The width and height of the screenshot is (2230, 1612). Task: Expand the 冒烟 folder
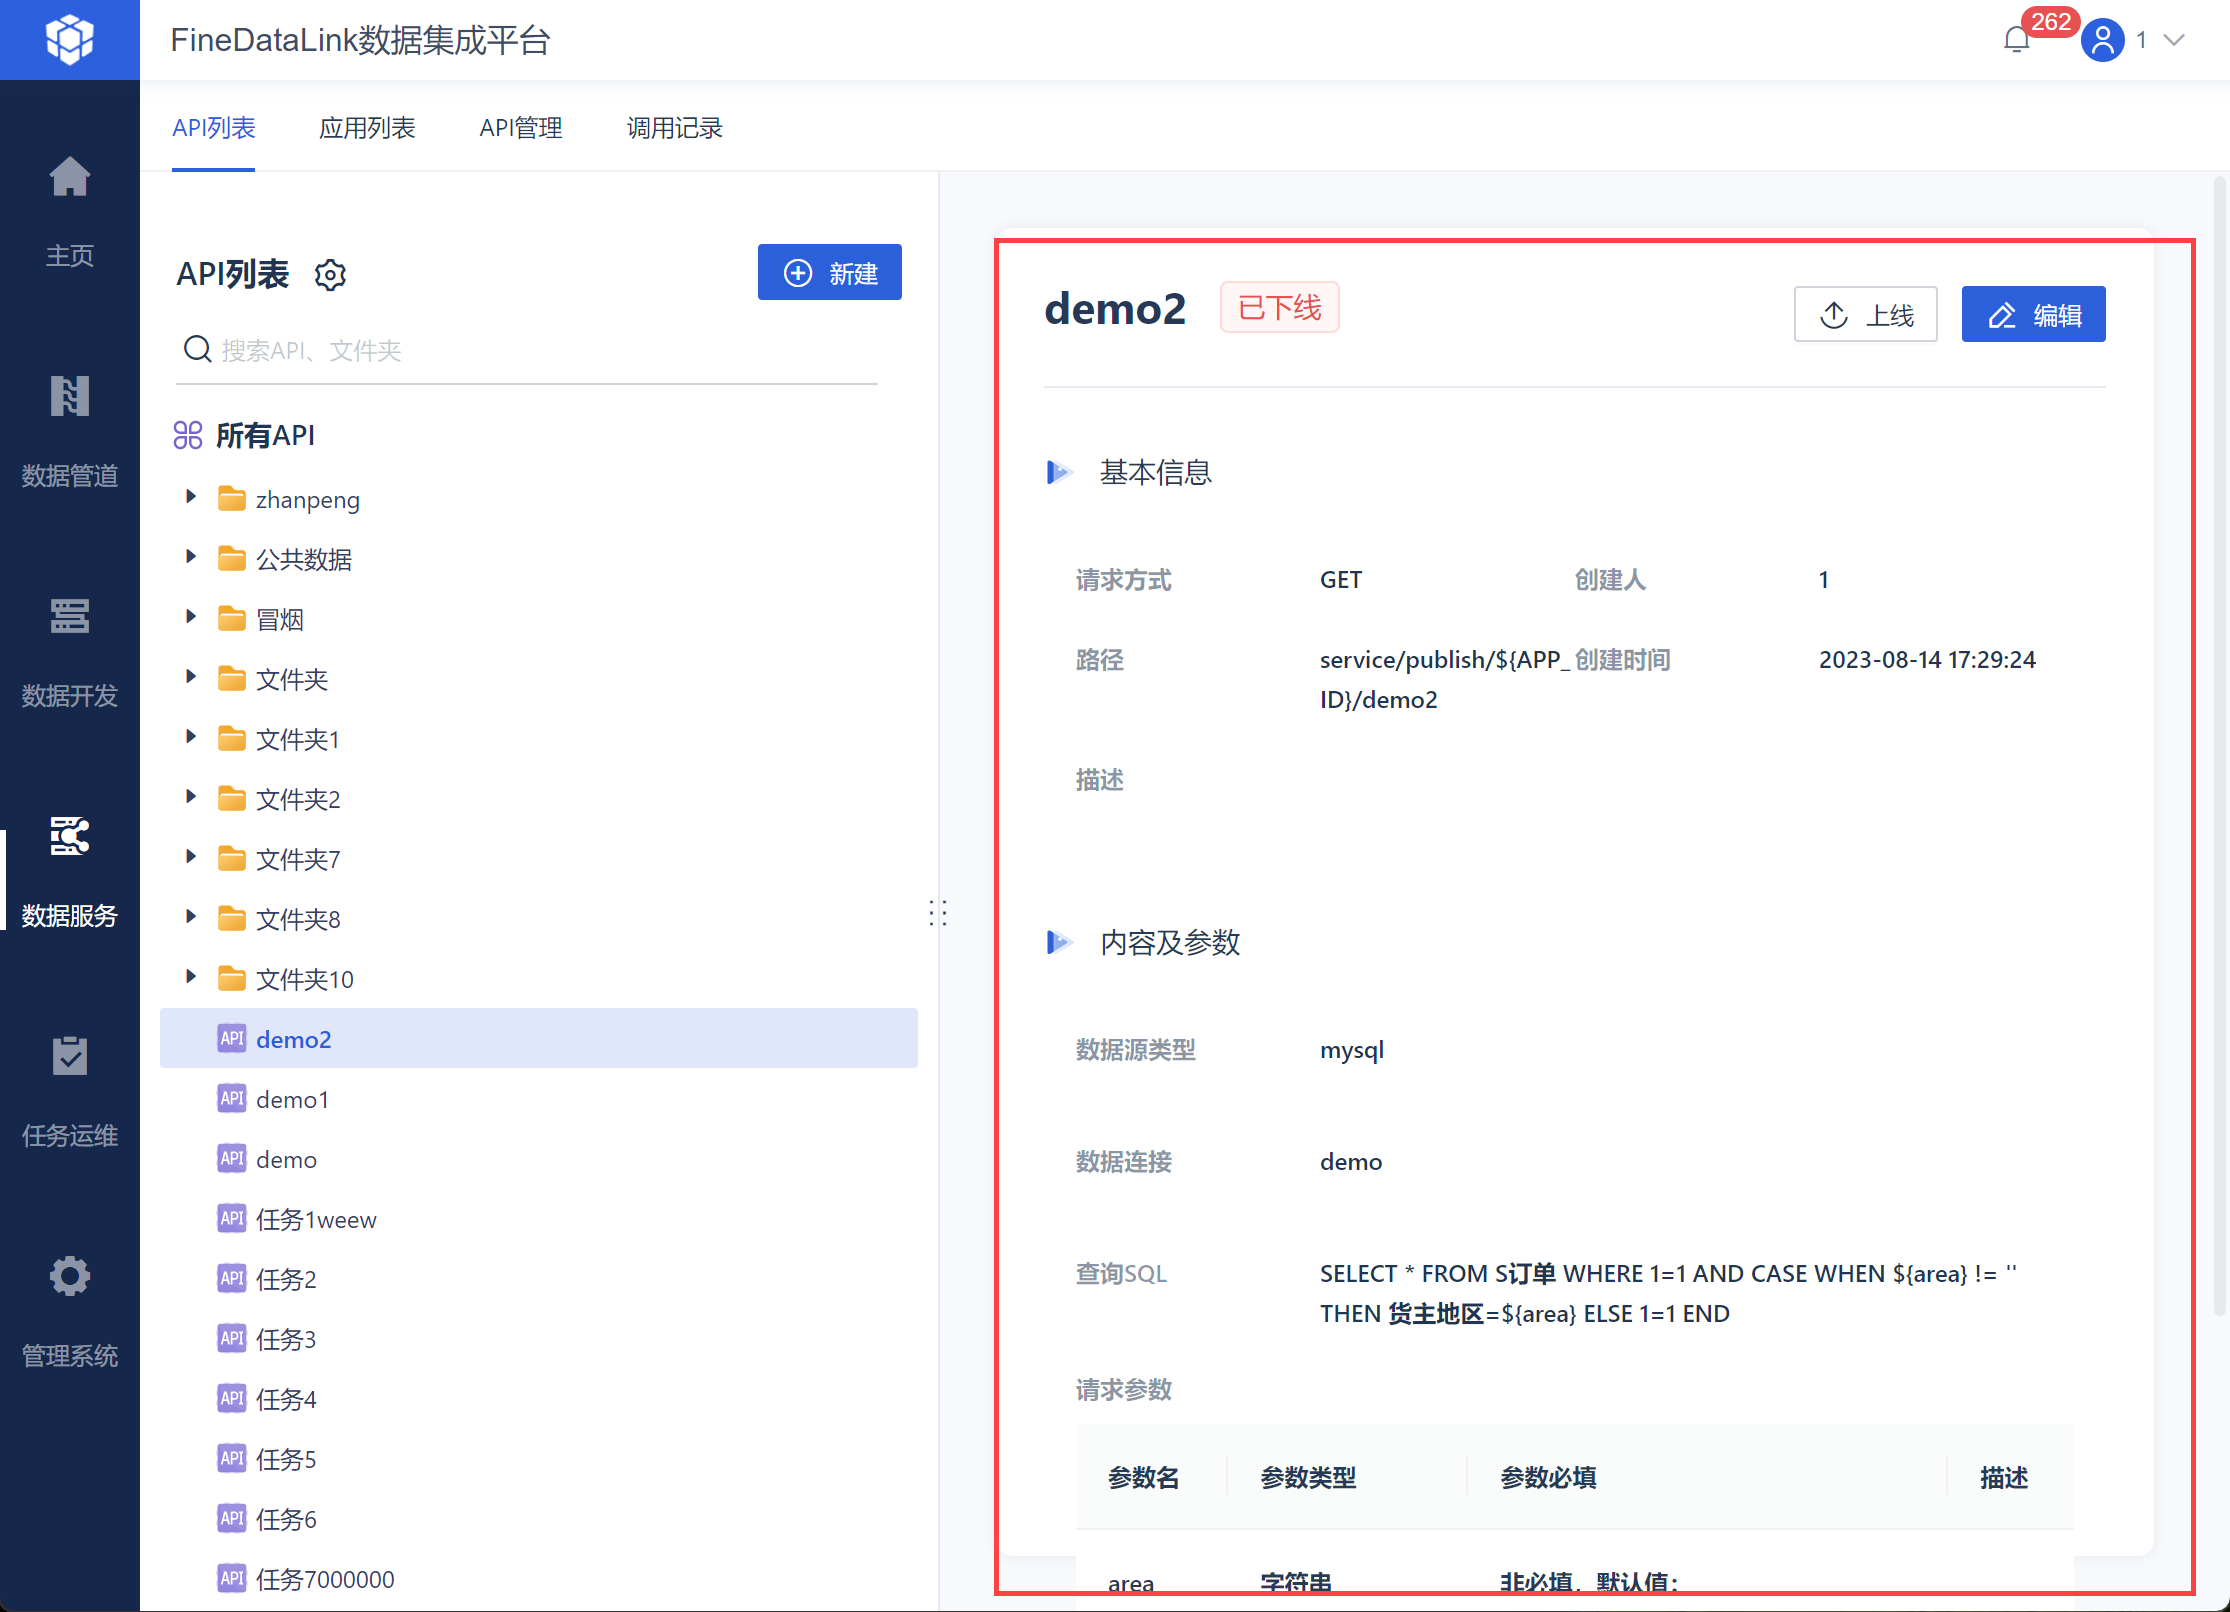(191, 617)
